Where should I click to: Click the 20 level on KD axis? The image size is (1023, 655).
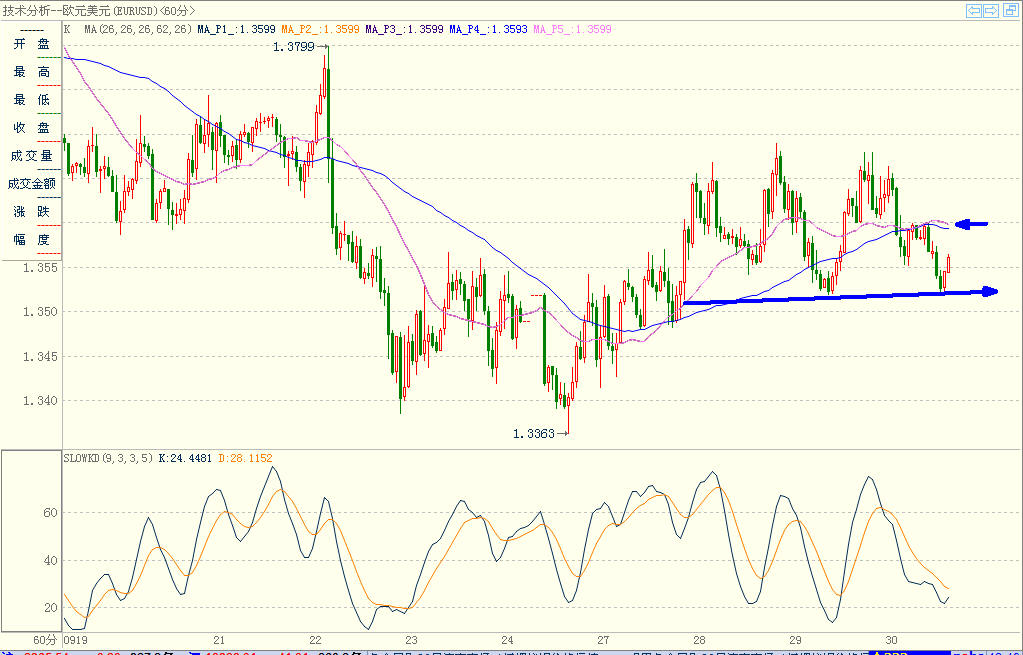pyautogui.click(x=50, y=608)
